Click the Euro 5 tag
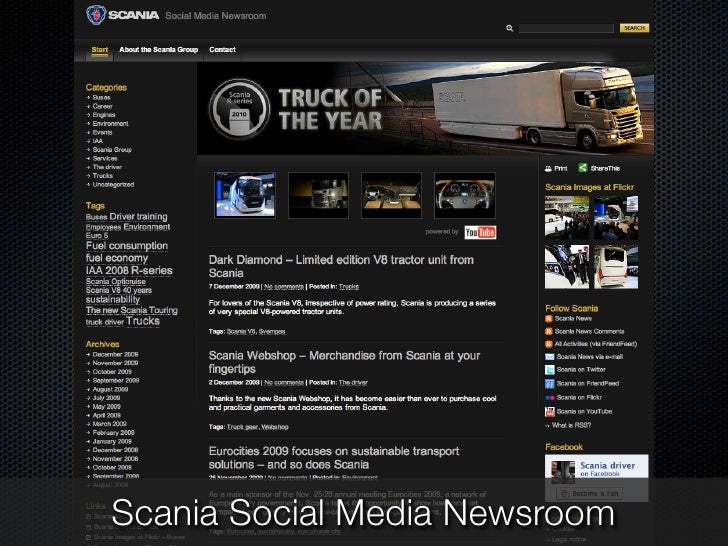 point(97,236)
